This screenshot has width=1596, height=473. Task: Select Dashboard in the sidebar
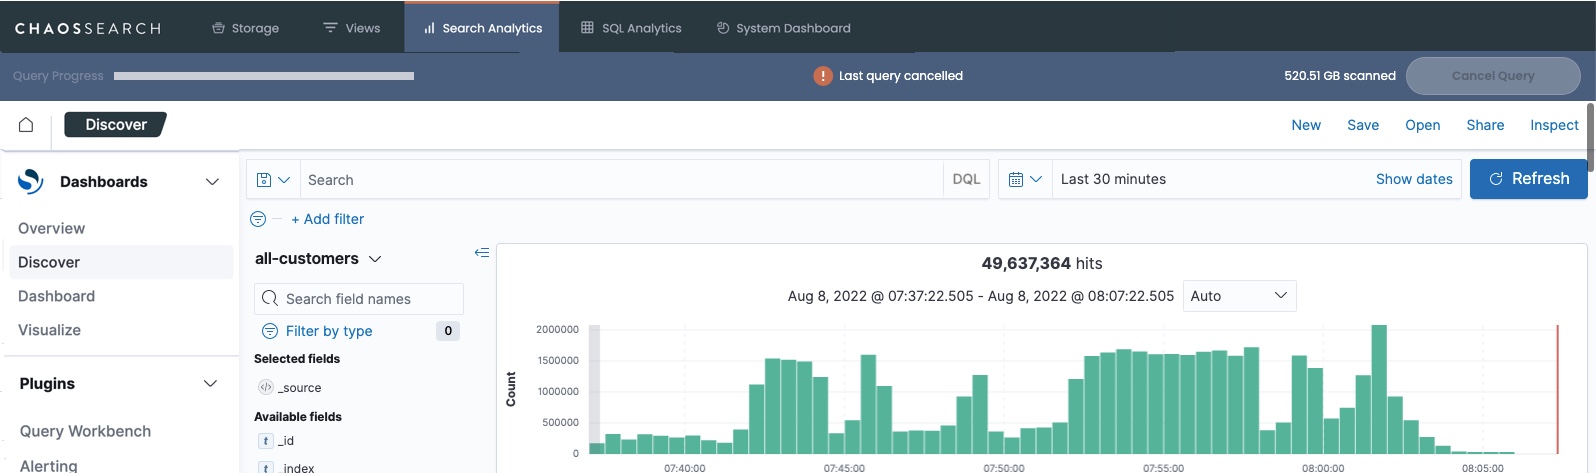point(57,296)
